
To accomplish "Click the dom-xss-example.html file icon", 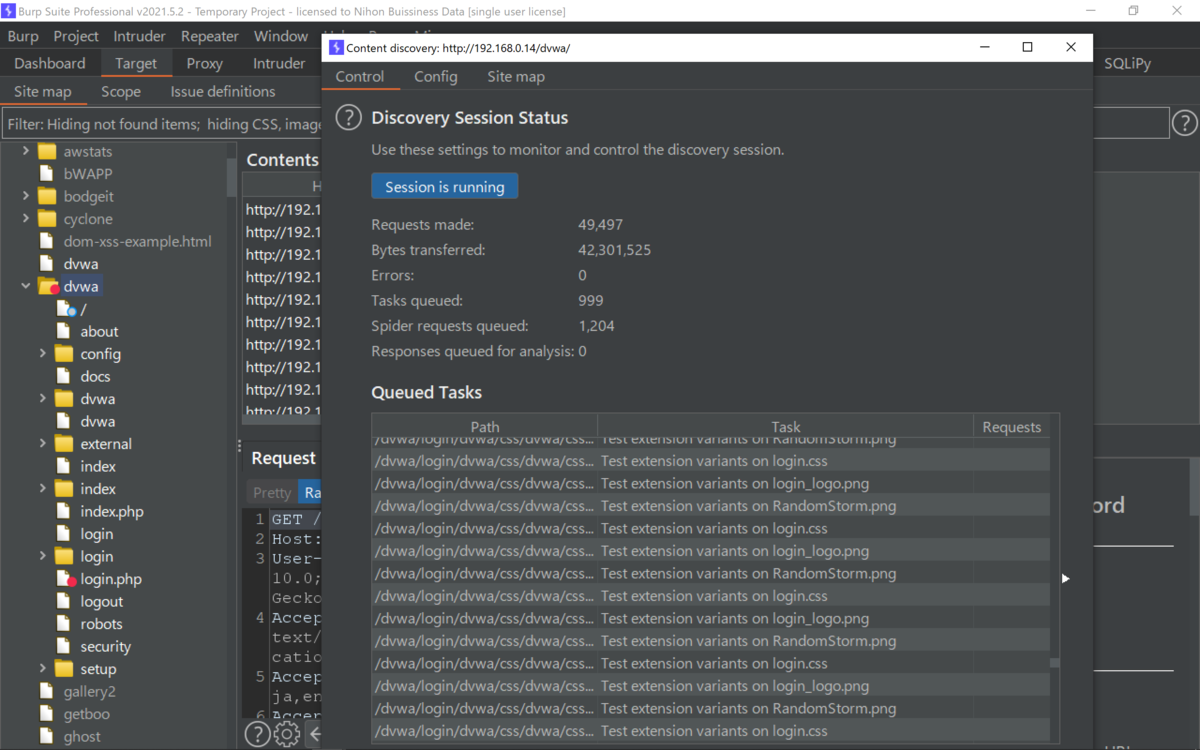I will pos(46,241).
